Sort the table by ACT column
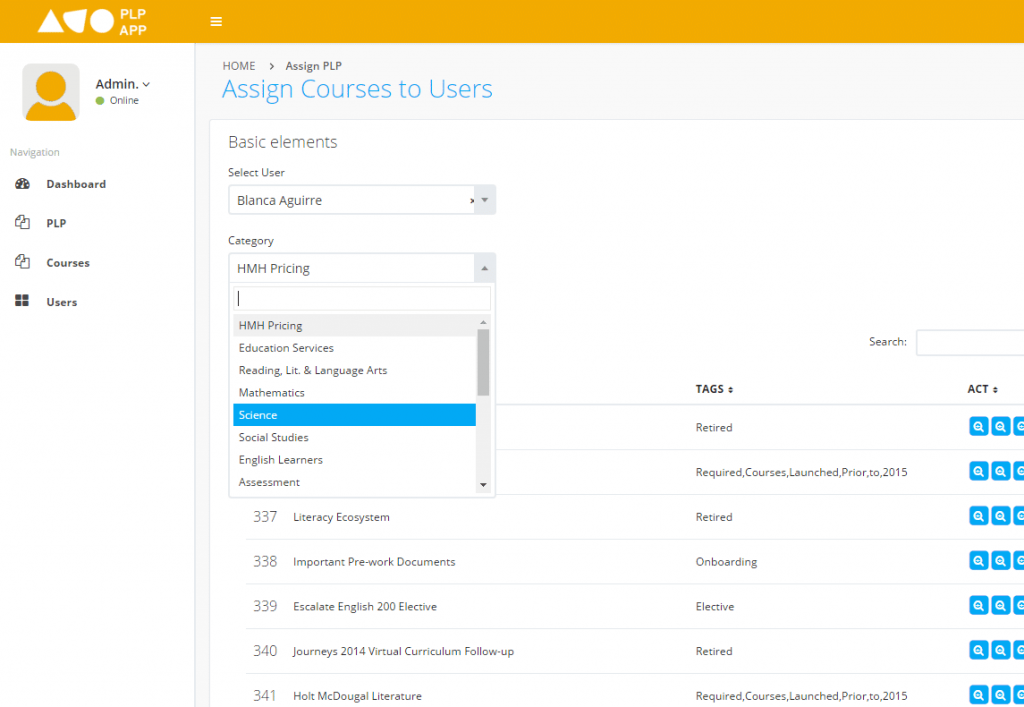The width and height of the screenshot is (1024, 707). (x=982, y=389)
